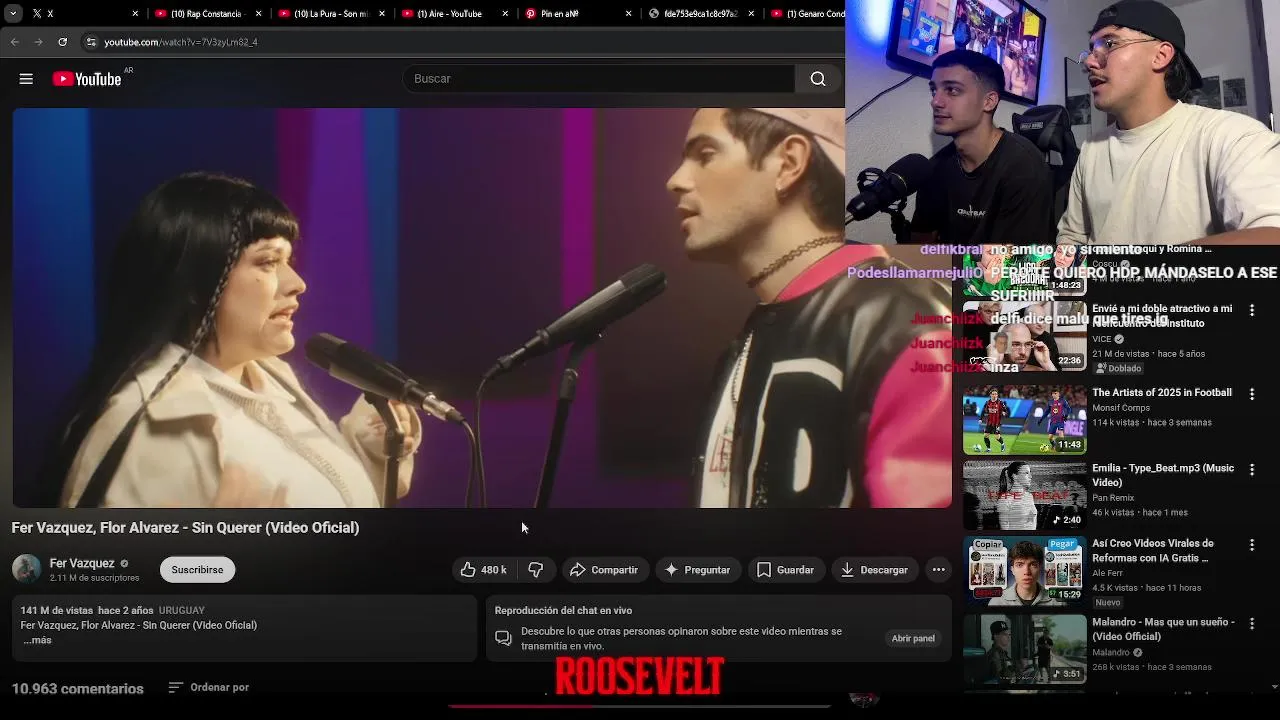Open Fer Vazquez channel avatar
The width and height of the screenshot is (1280, 720).
(26, 569)
